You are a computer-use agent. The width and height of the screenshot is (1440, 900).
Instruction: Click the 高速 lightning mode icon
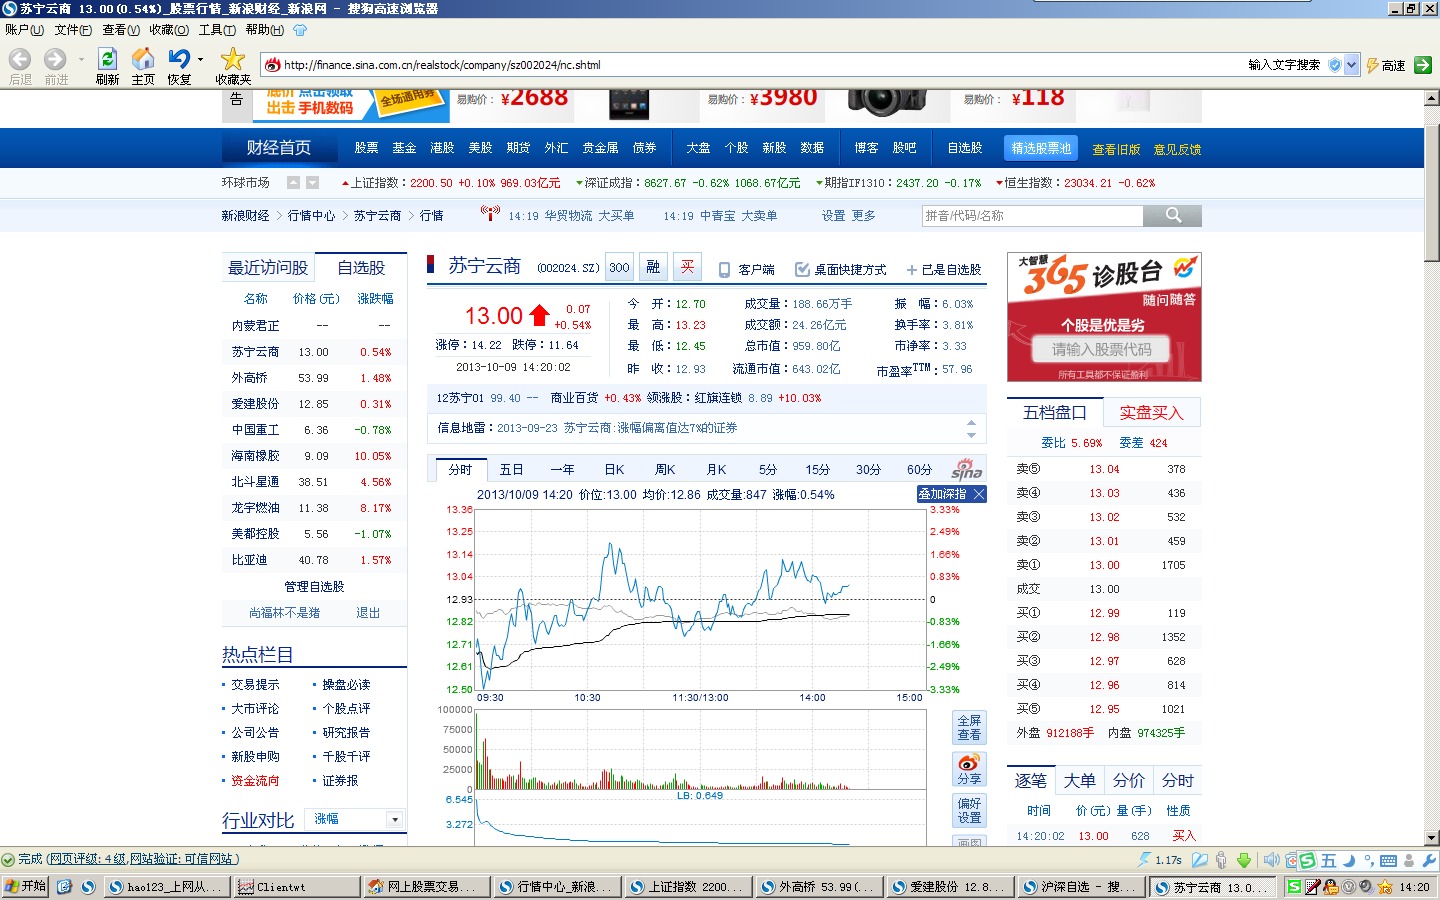click(x=1373, y=65)
